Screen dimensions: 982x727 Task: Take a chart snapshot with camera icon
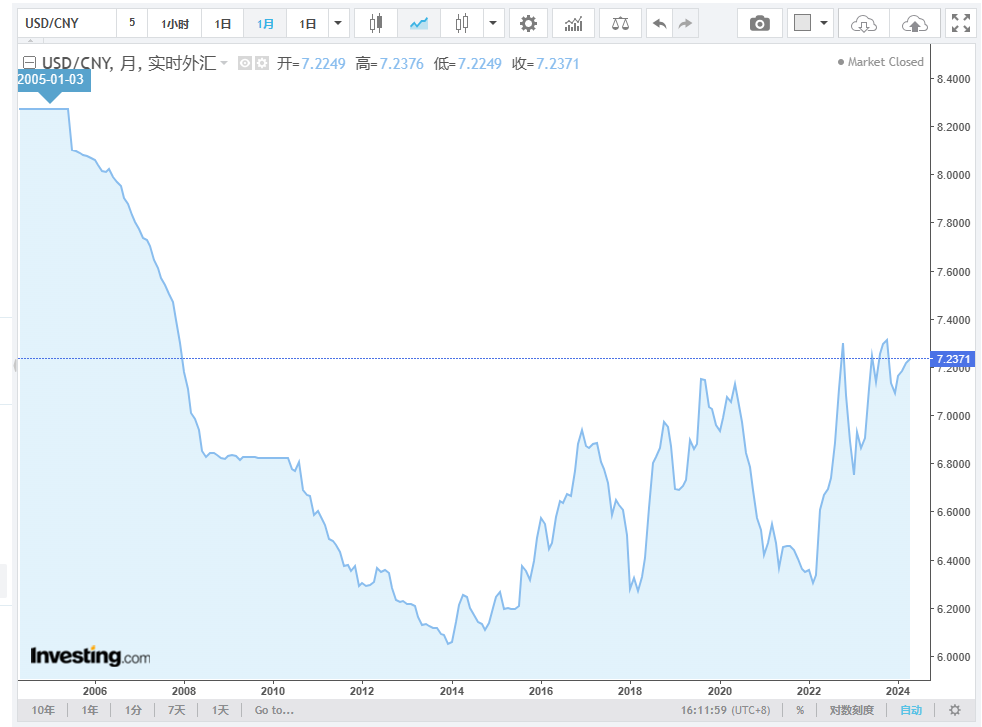pos(760,23)
